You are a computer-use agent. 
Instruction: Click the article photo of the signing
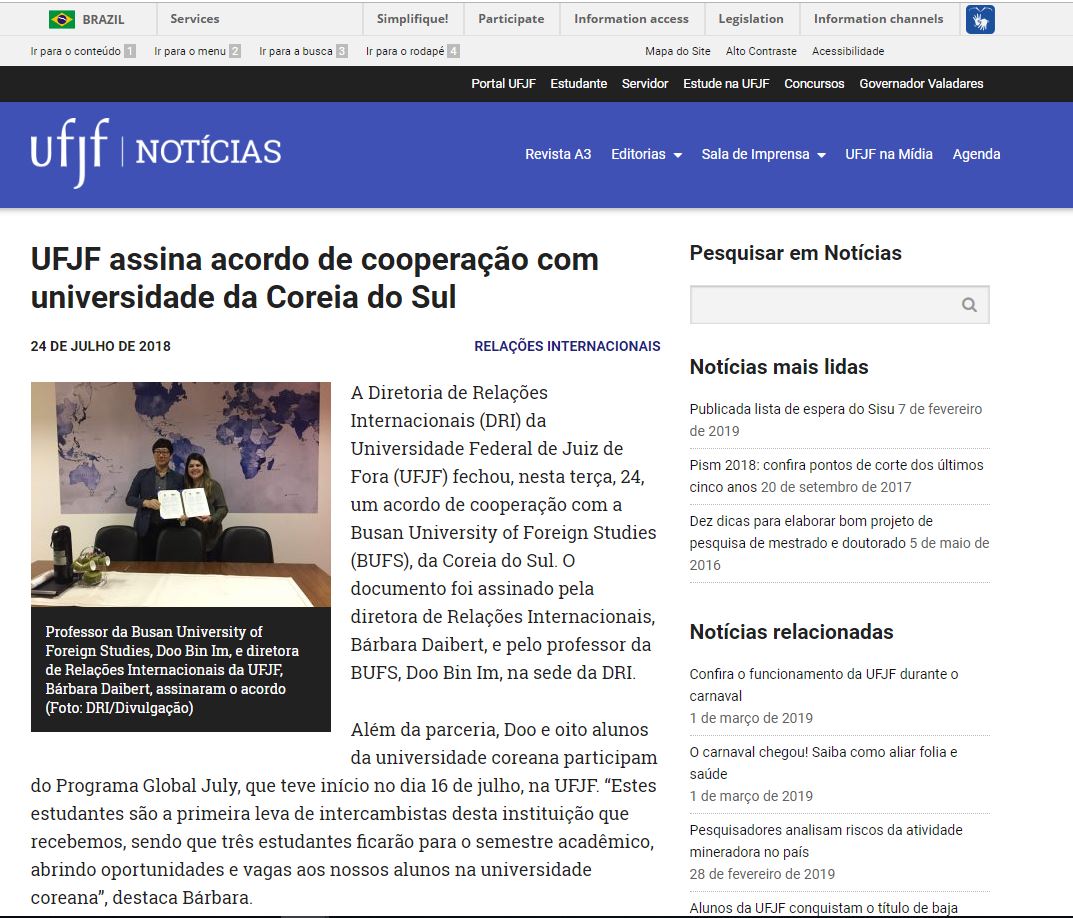point(181,494)
